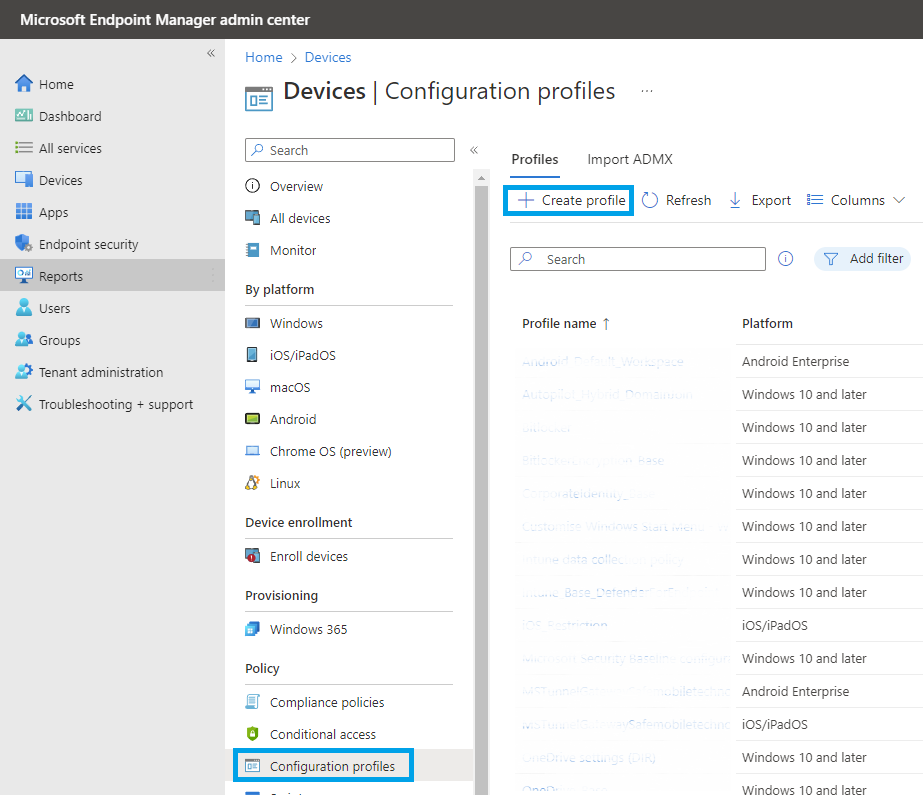This screenshot has height=795, width=923.
Task: Click the Devices monitor icon in left navigation
Action: (x=24, y=179)
